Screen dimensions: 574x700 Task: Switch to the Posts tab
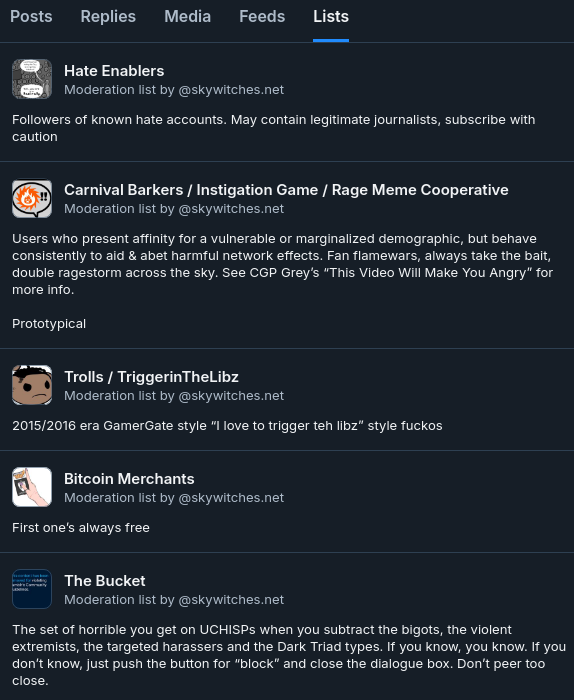(x=31, y=17)
